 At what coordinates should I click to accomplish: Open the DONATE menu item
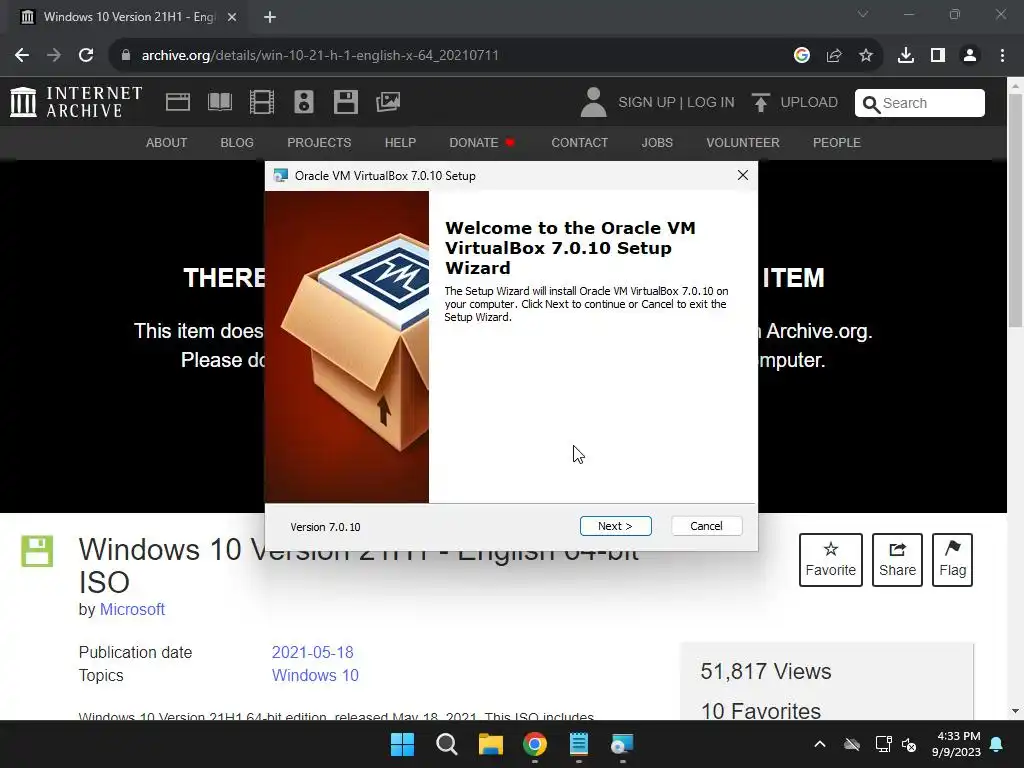tap(482, 142)
